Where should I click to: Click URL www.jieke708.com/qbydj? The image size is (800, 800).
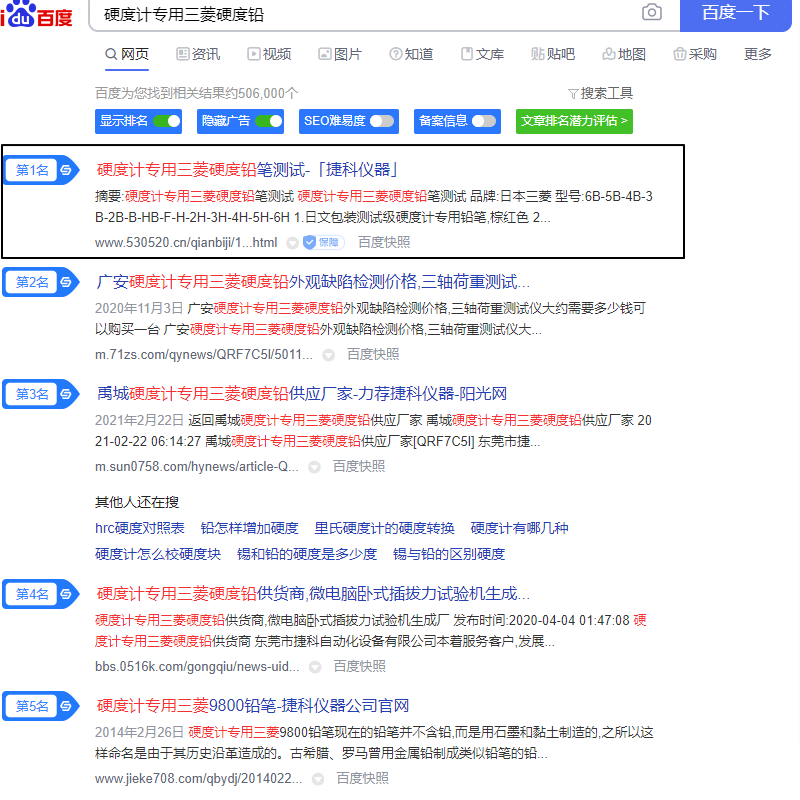click(198, 779)
